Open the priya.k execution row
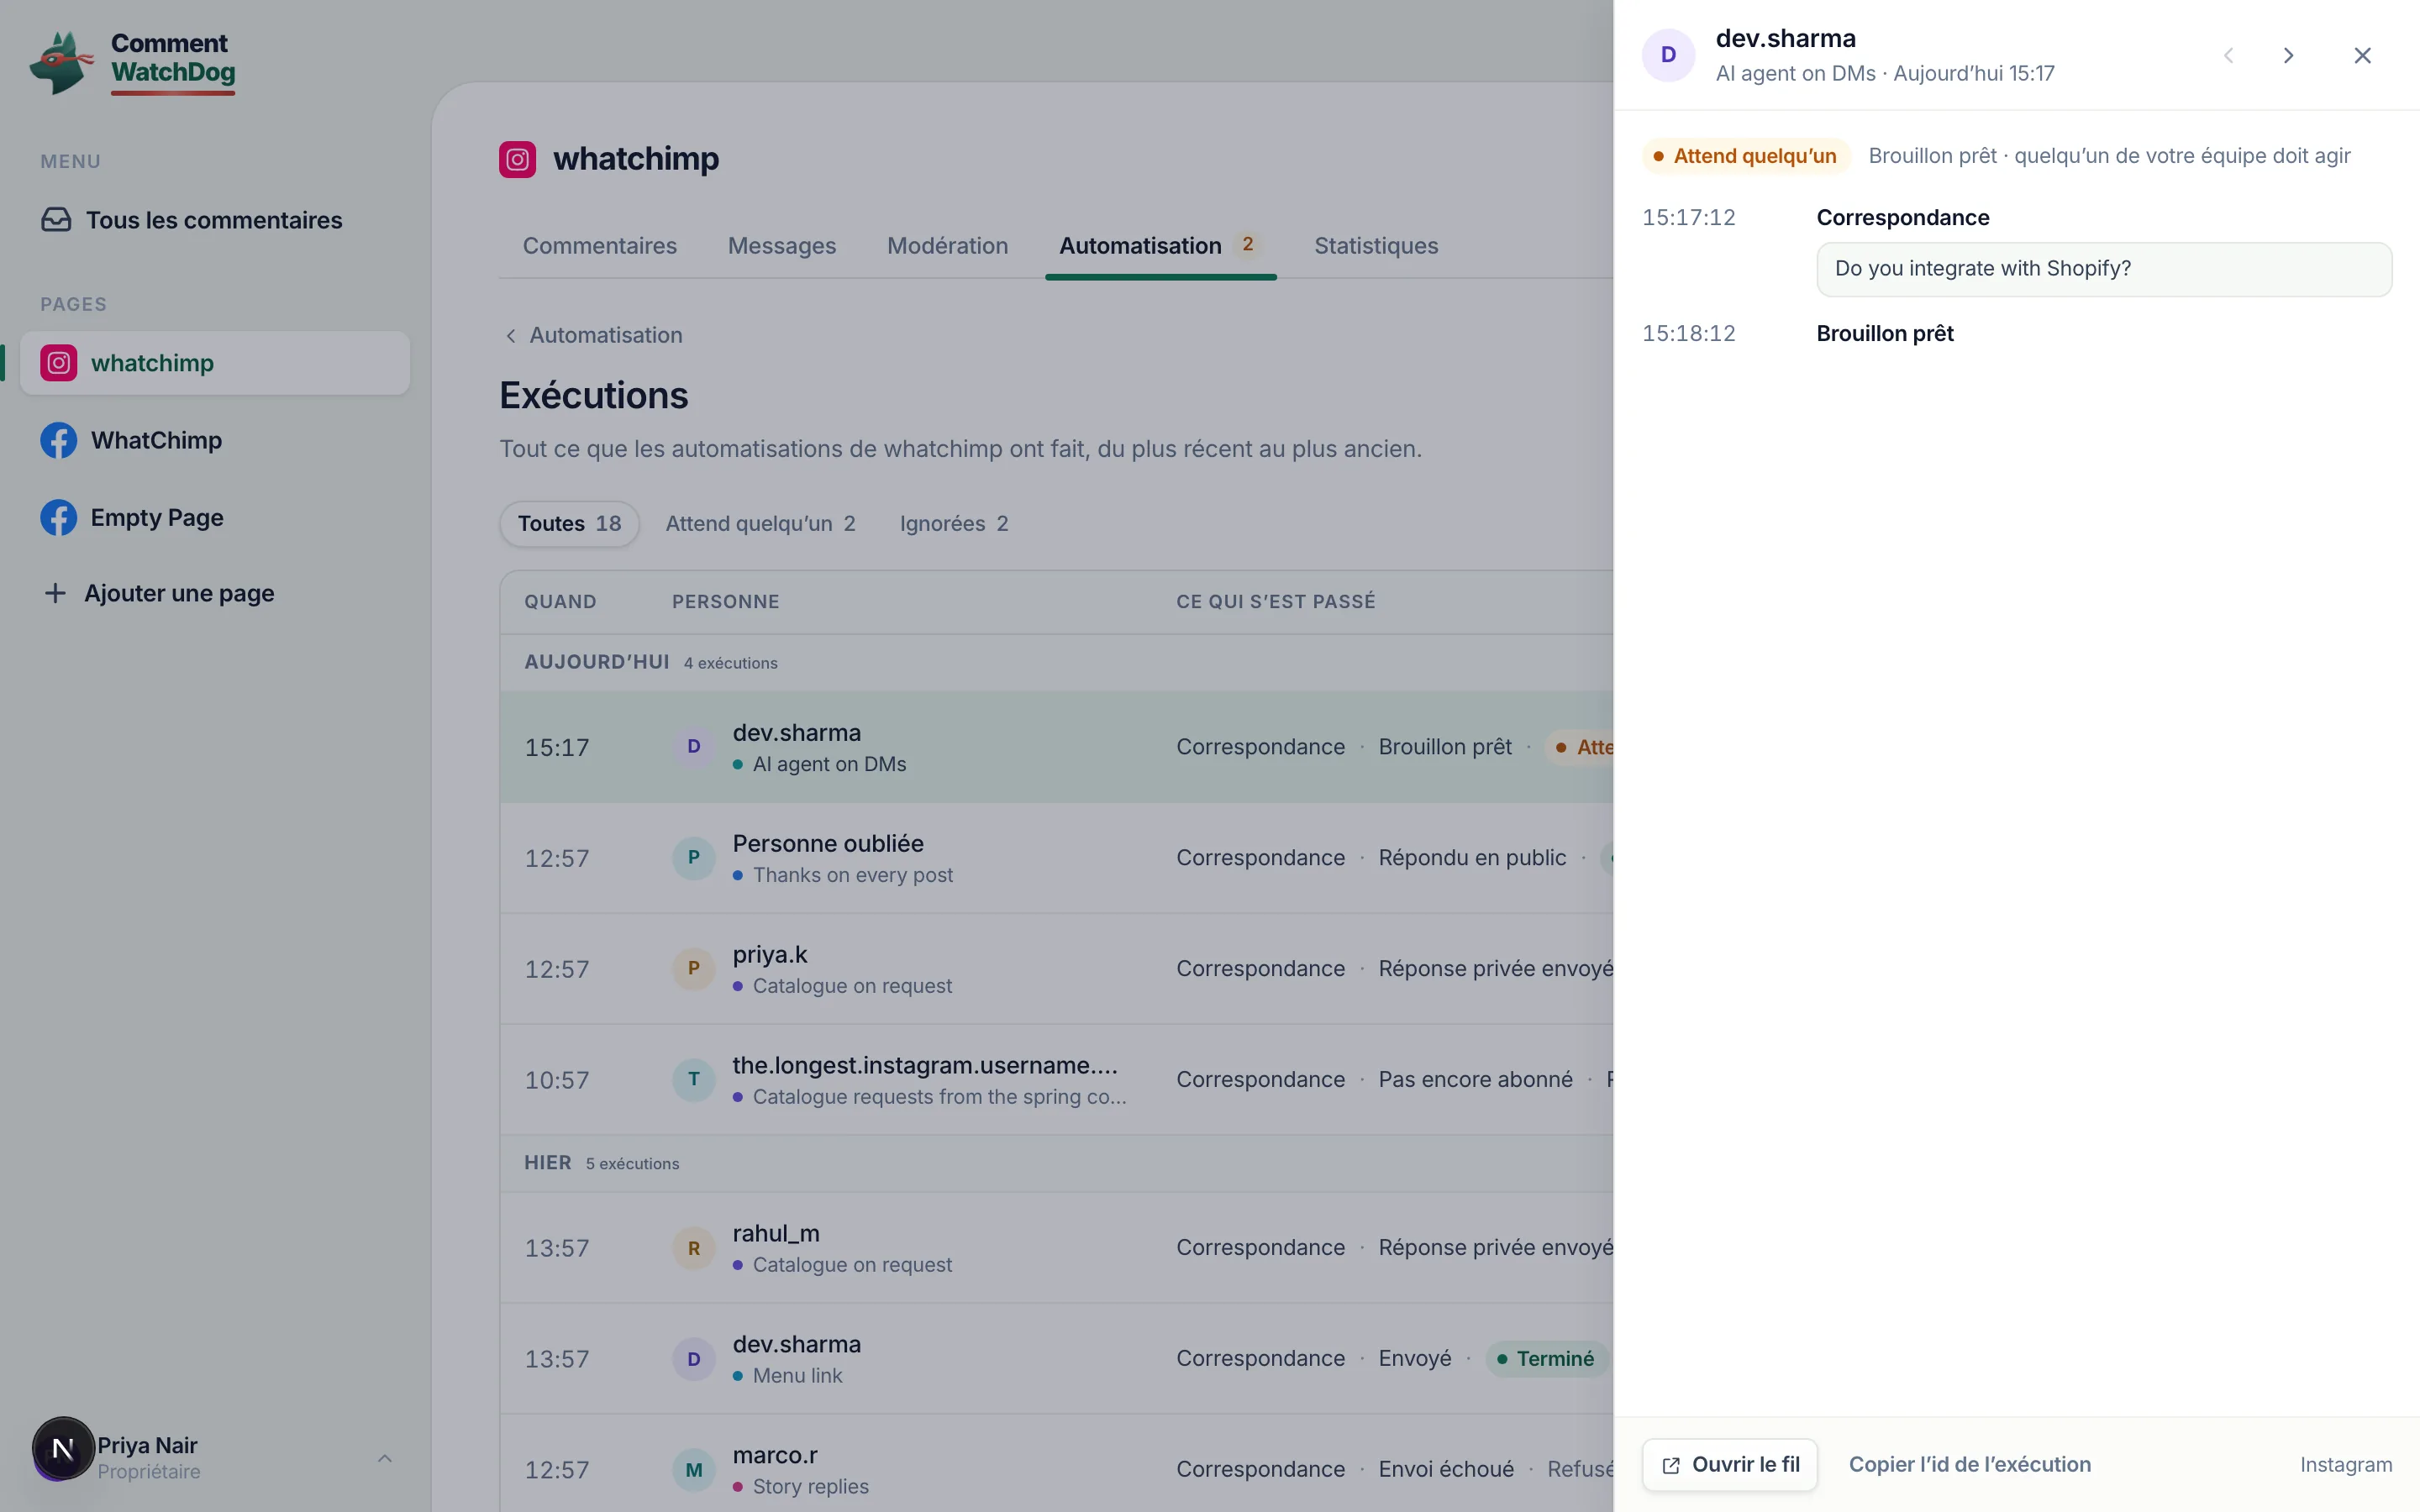The height and width of the screenshot is (1512, 2420). [1056, 969]
